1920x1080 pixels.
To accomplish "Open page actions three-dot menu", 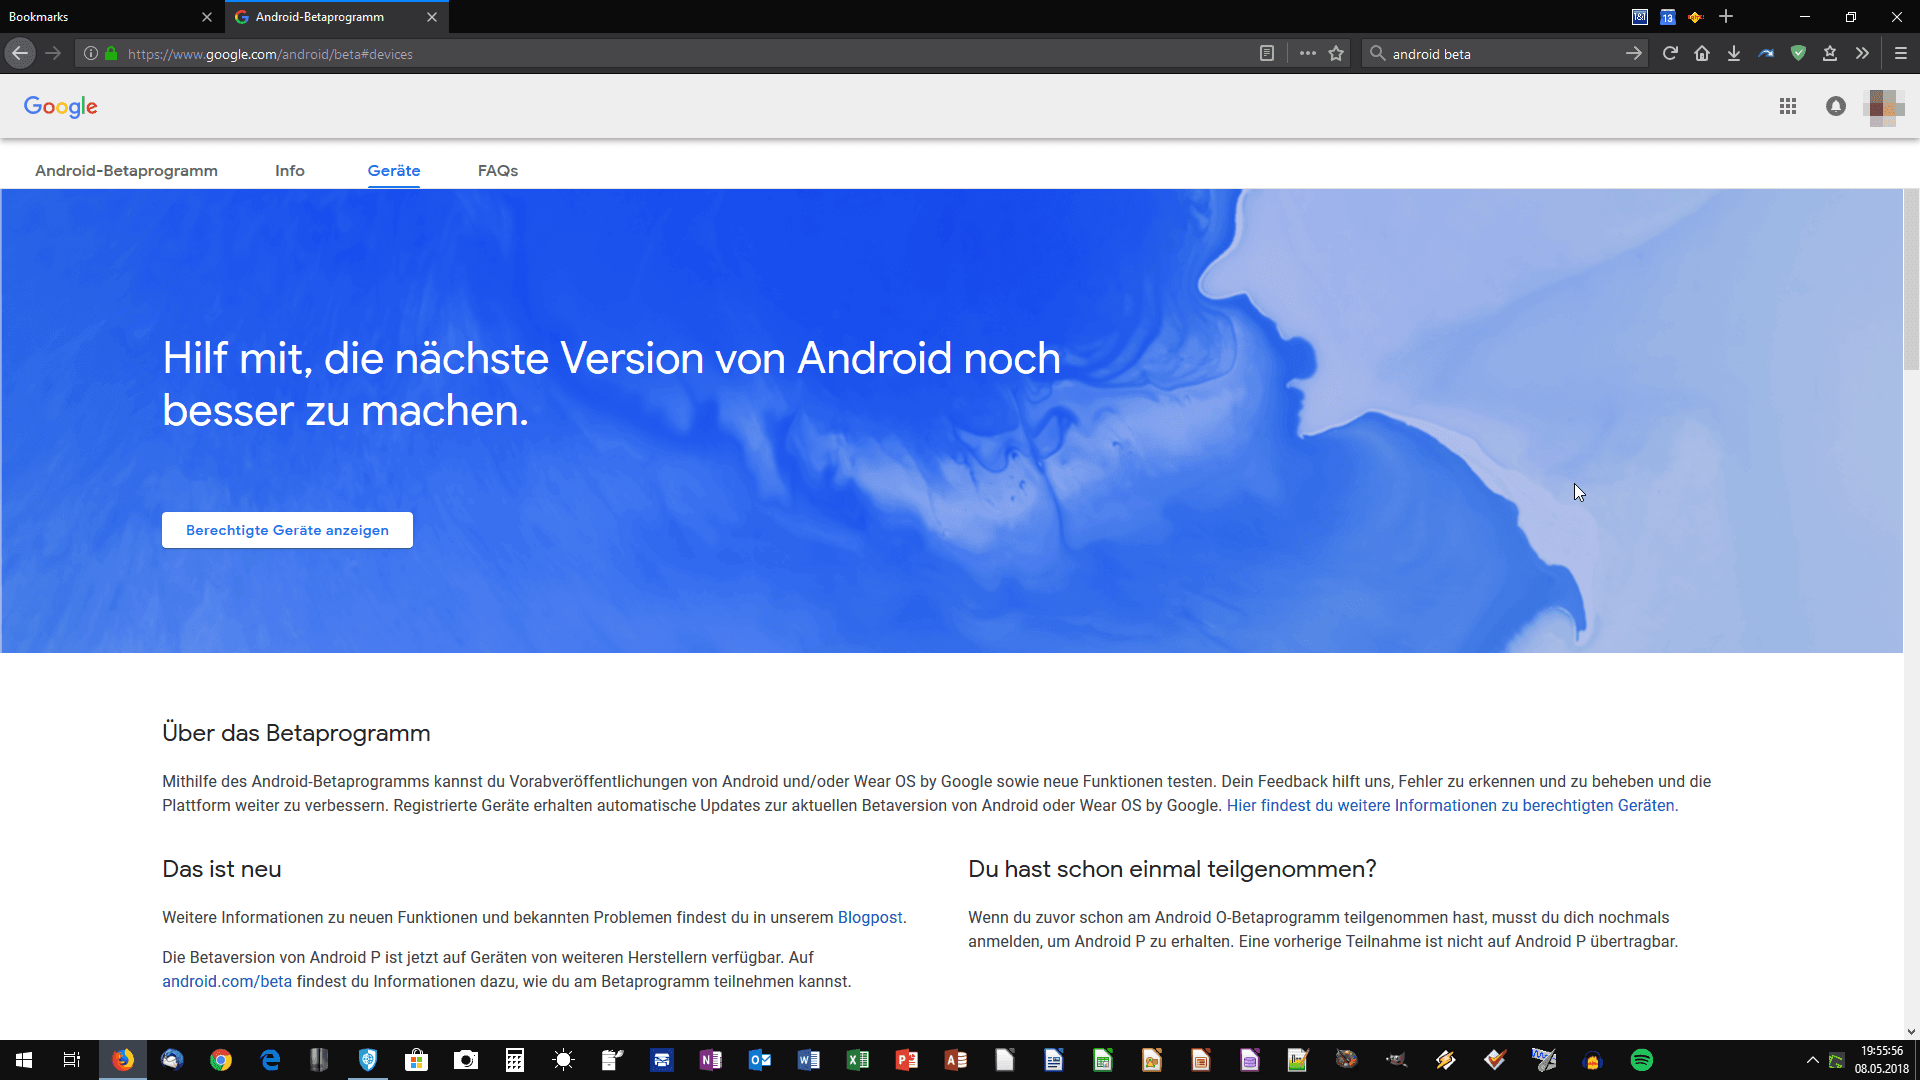I will coord(1307,54).
